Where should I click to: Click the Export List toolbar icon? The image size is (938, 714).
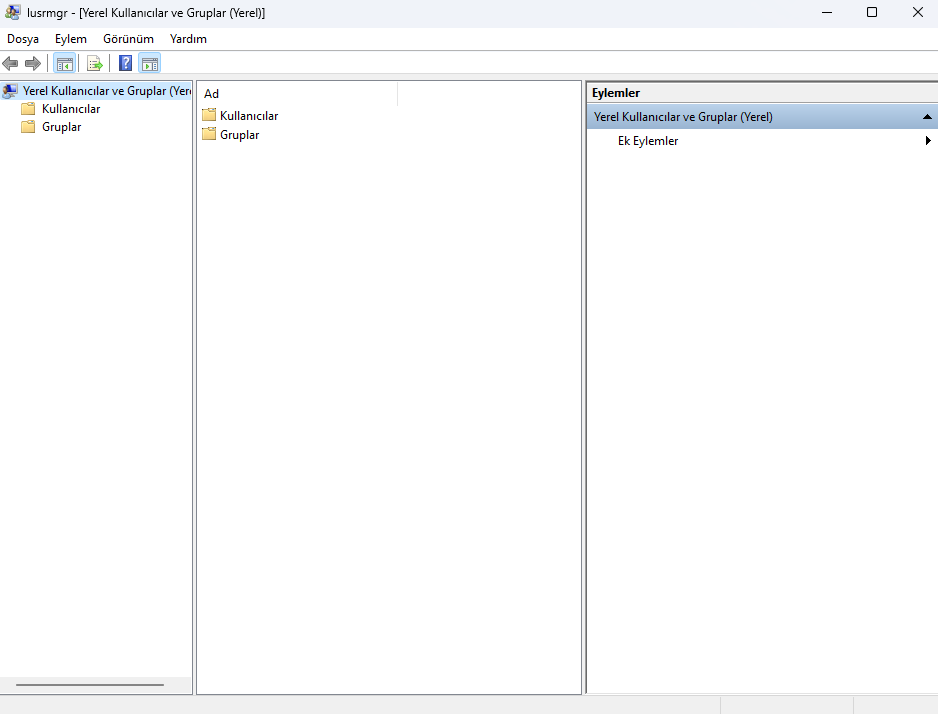click(95, 63)
